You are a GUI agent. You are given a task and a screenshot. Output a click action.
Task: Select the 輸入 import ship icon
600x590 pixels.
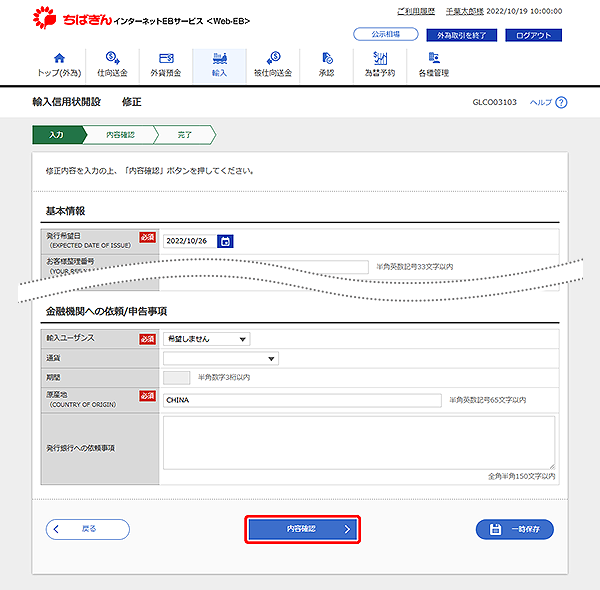tap(220, 58)
